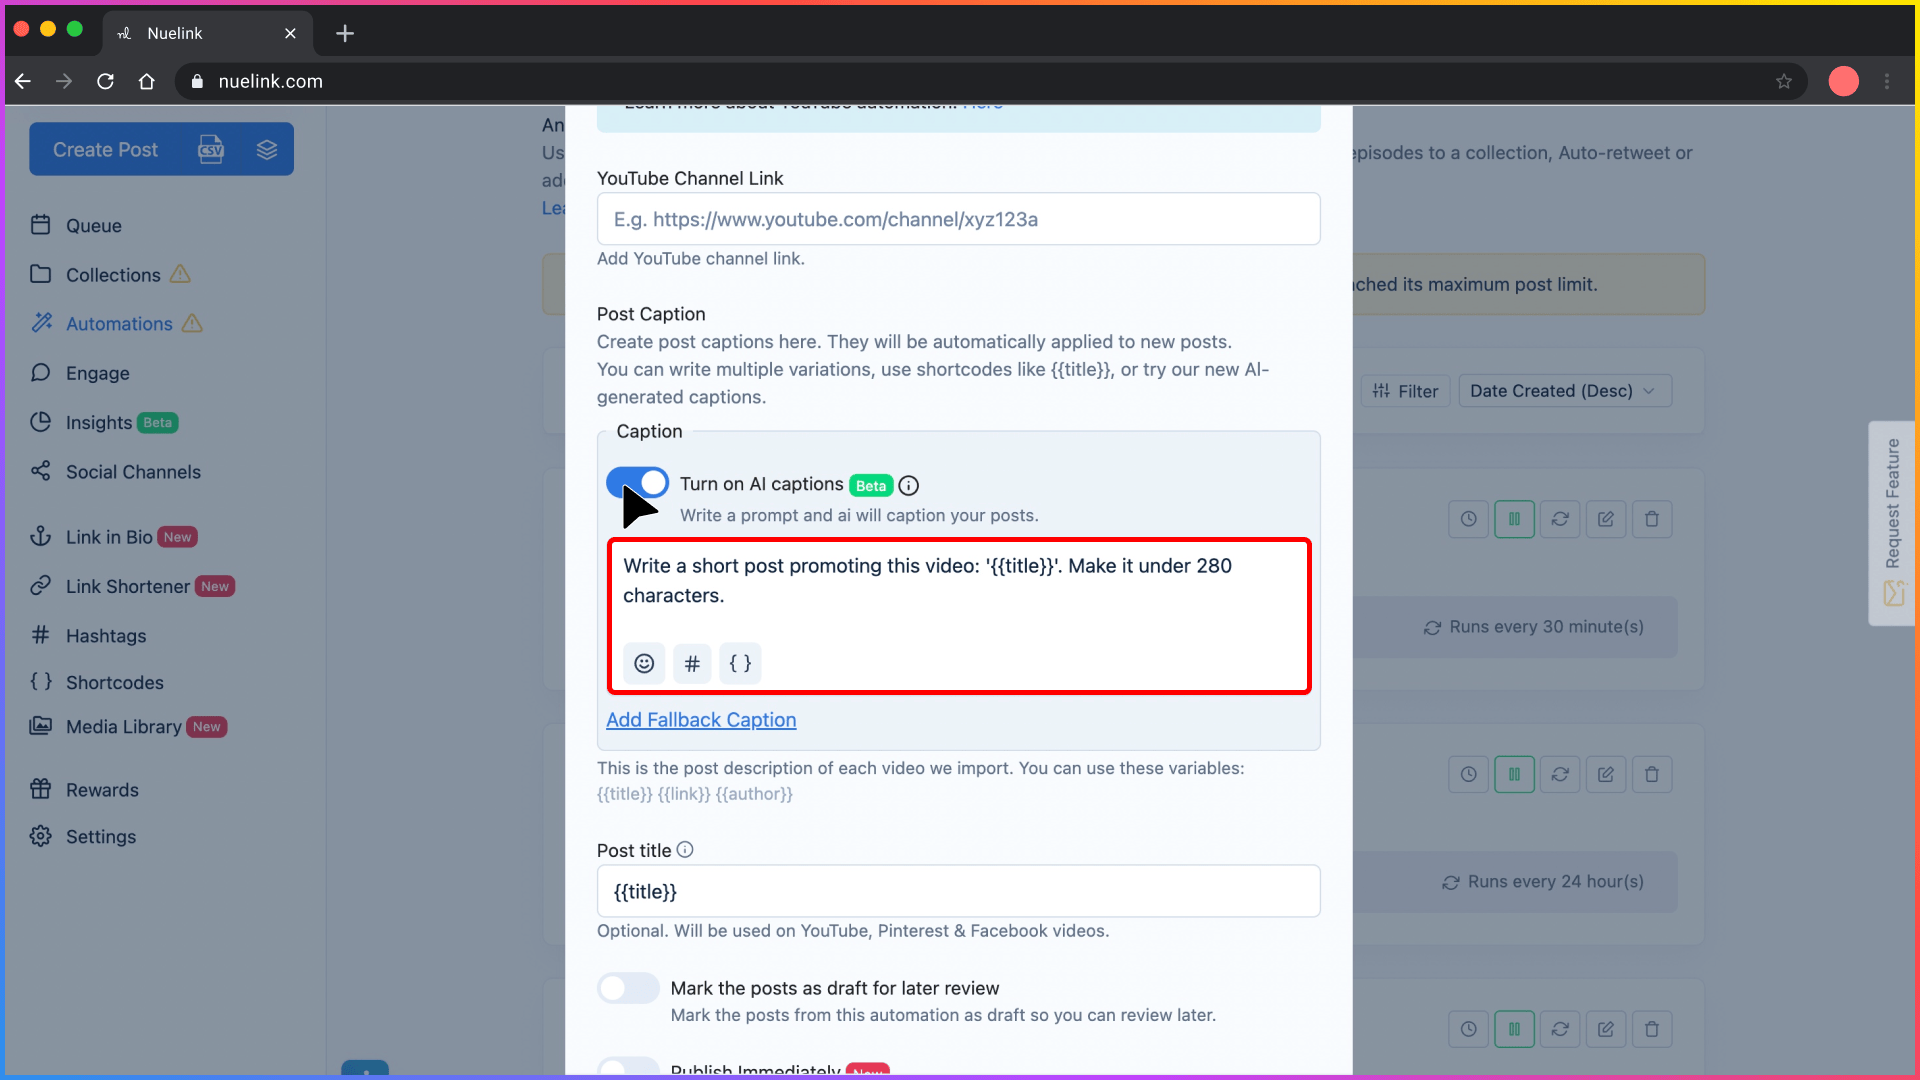Viewport: 1920px width, 1080px height.
Task: Click the browser profile avatar
Action: click(x=1843, y=81)
